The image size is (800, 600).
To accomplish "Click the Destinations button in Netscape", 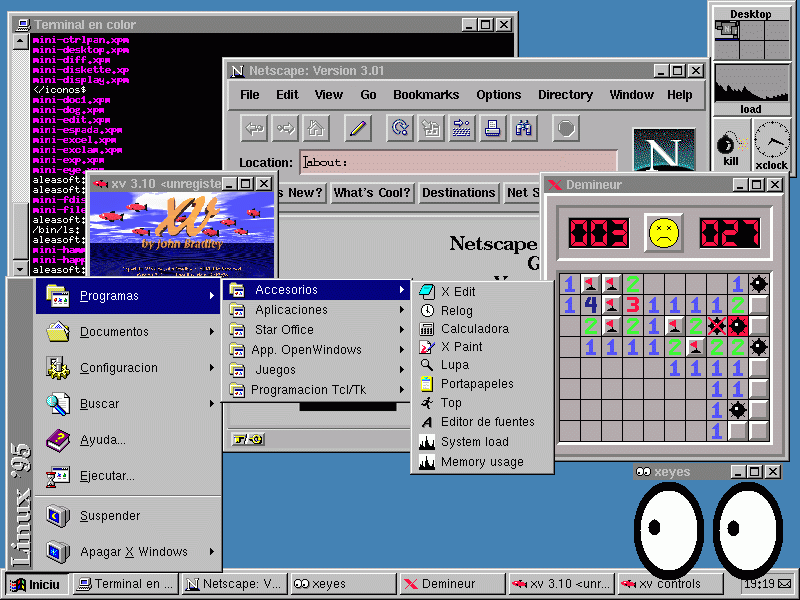I will pyautogui.click(x=458, y=193).
